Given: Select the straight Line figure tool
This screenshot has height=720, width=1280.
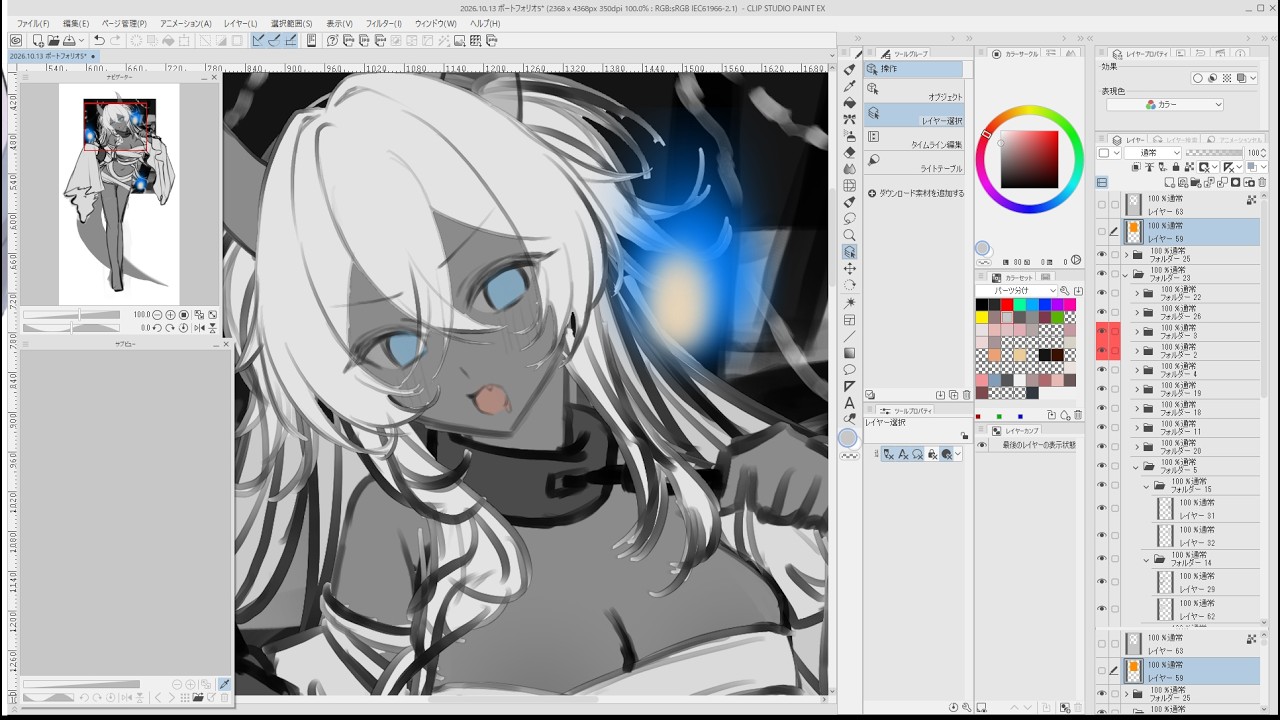Looking at the screenshot, I should tap(850, 336).
